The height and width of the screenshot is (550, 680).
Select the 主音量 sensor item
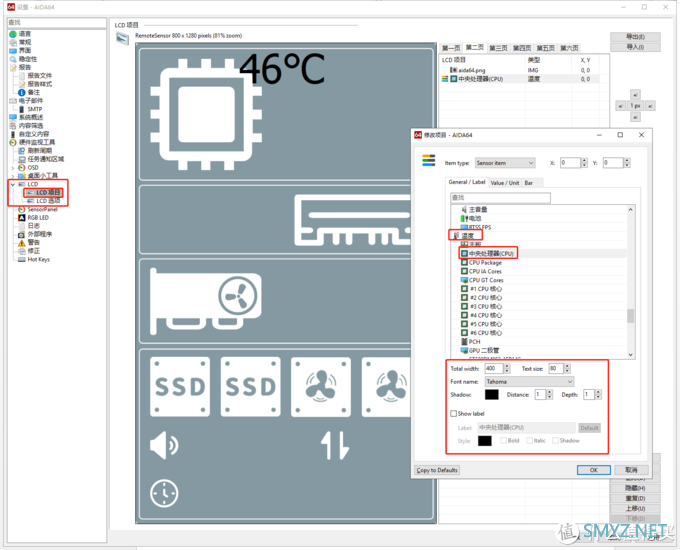coord(478,210)
